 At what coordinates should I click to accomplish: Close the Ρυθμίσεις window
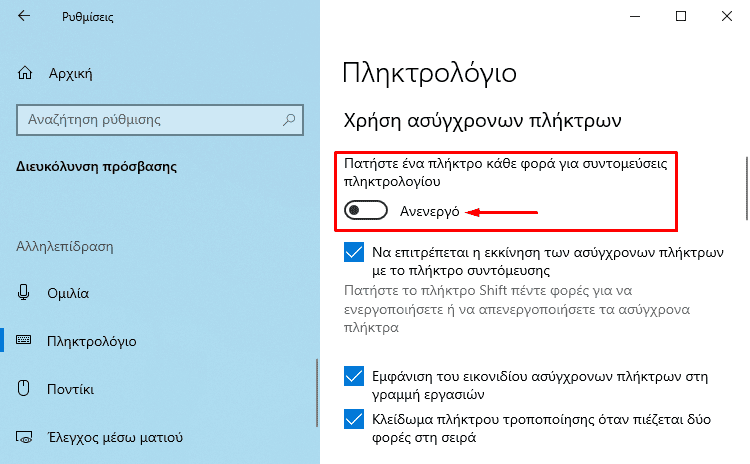point(727,16)
